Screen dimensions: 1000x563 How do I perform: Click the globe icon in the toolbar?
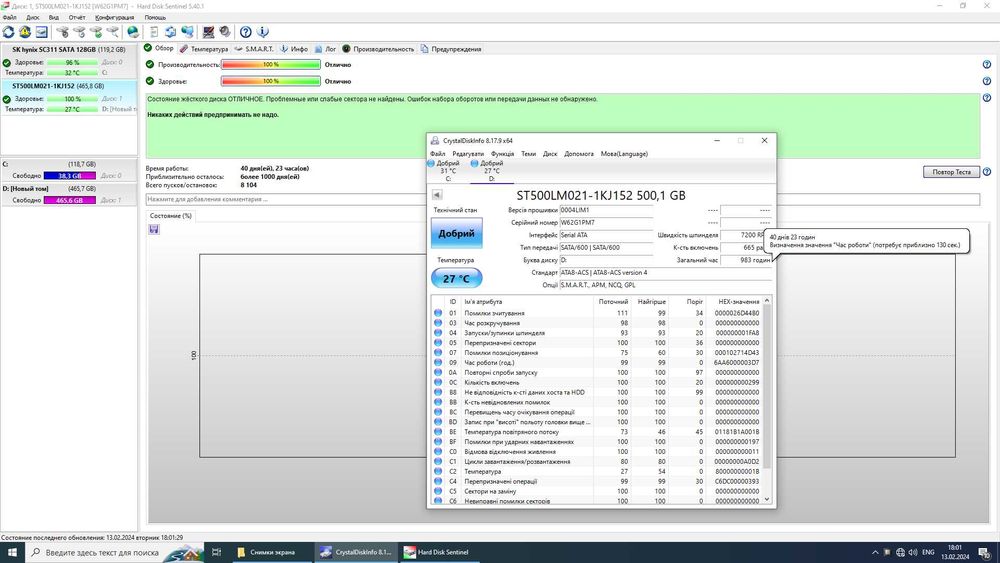coord(132,32)
